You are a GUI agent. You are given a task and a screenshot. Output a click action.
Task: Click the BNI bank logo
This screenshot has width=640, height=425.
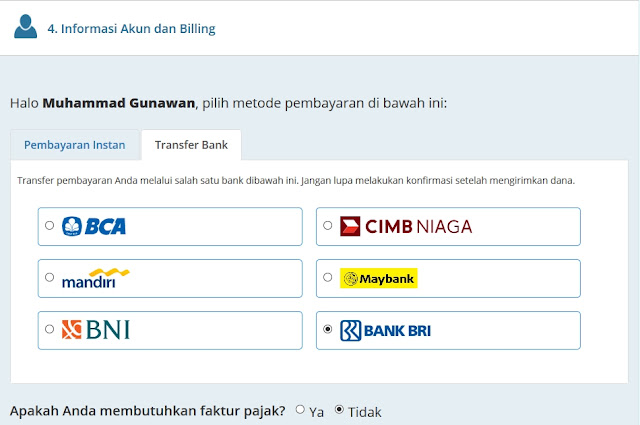click(x=96, y=330)
